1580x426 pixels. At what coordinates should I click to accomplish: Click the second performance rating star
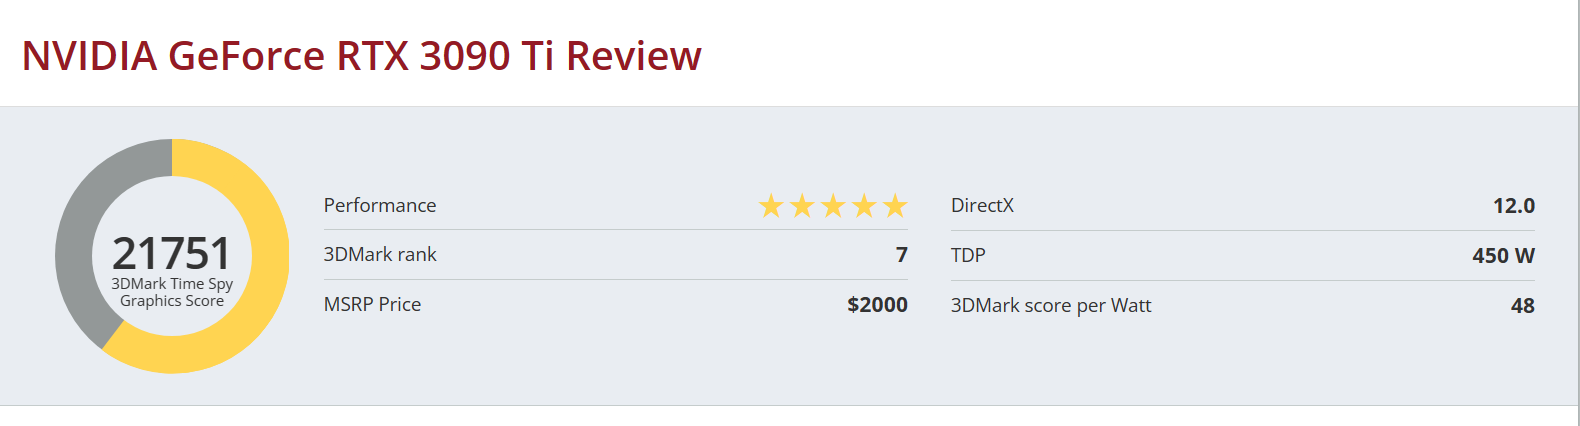(802, 206)
